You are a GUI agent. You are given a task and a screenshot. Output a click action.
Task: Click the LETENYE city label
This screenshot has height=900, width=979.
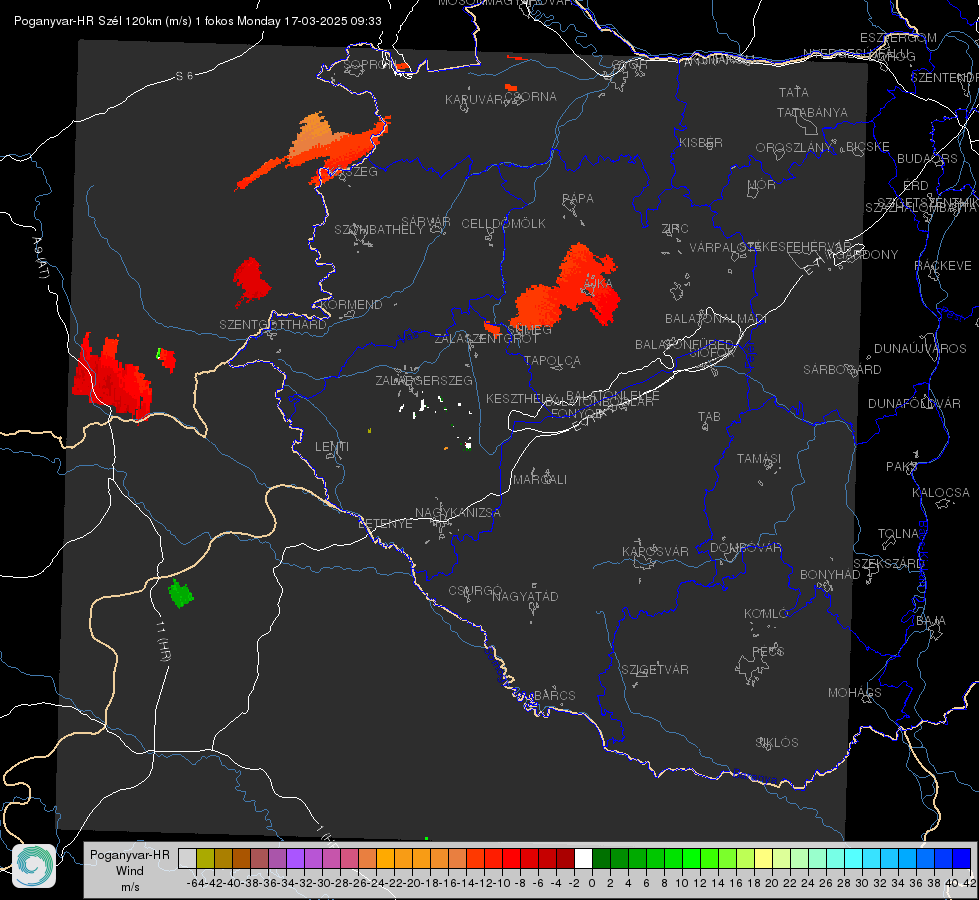(385, 524)
